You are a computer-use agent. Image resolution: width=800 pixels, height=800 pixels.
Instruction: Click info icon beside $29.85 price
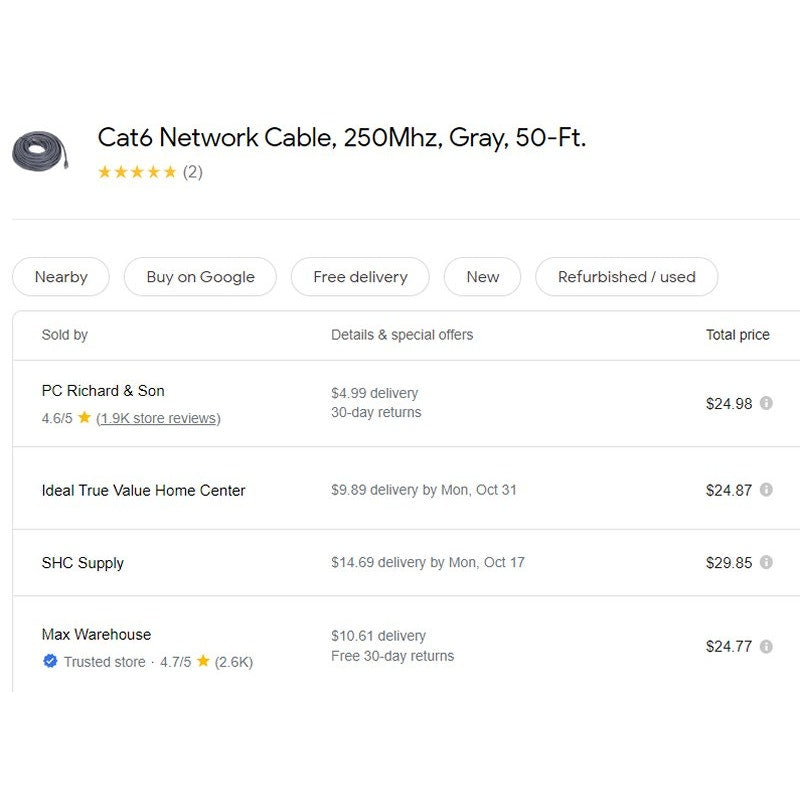pos(766,562)
